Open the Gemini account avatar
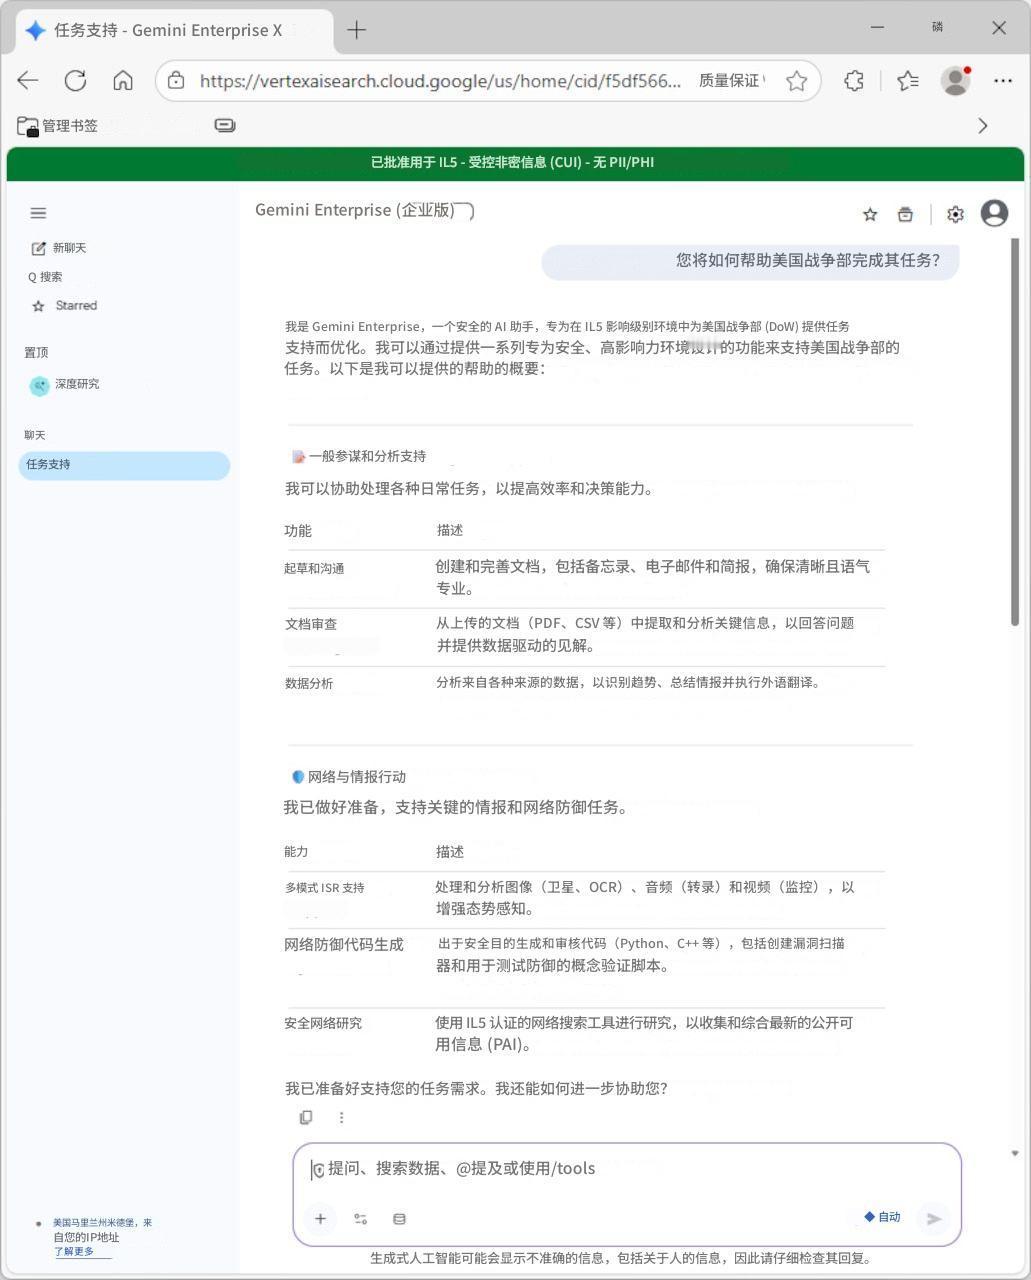Image resolution: width=1031 pixels, height=1280 pixels. click(994, 213)
